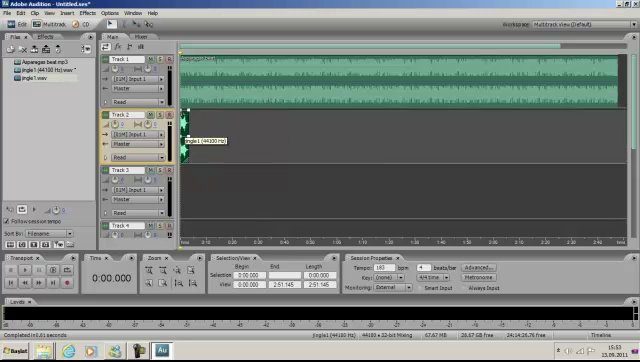The width and height of the screenshot is (640, 362).
Task: Show Effects (fx) track controls
Action: 118,47
